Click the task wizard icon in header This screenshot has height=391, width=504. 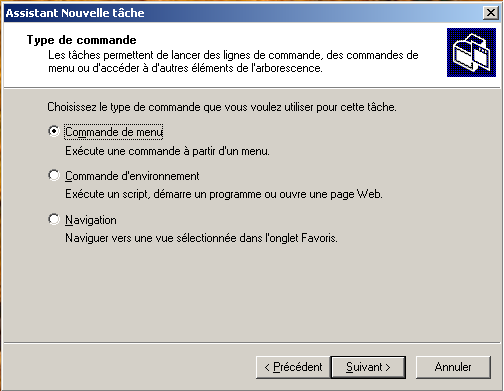click(x=471, y=52)
